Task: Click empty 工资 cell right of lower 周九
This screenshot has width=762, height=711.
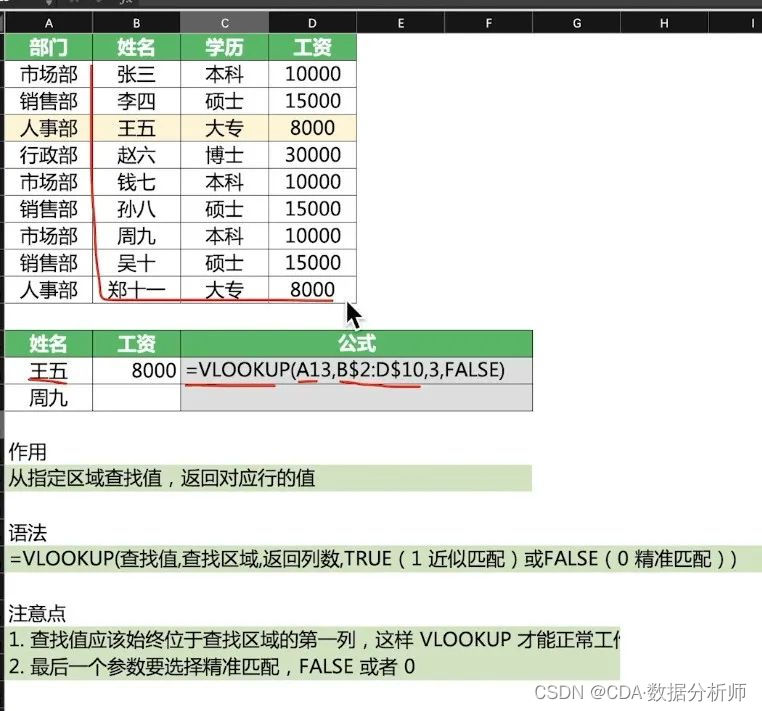Action: [137, 398]
